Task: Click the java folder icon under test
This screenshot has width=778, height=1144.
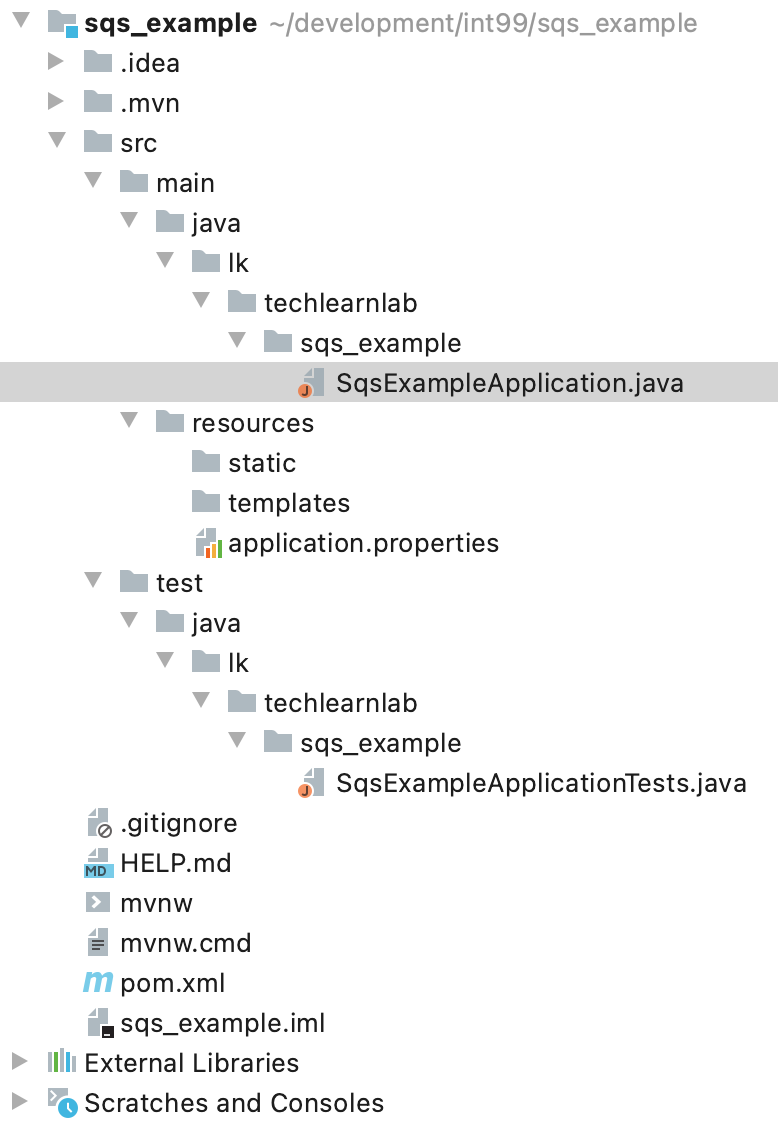Action: click(x=169, y=622)
